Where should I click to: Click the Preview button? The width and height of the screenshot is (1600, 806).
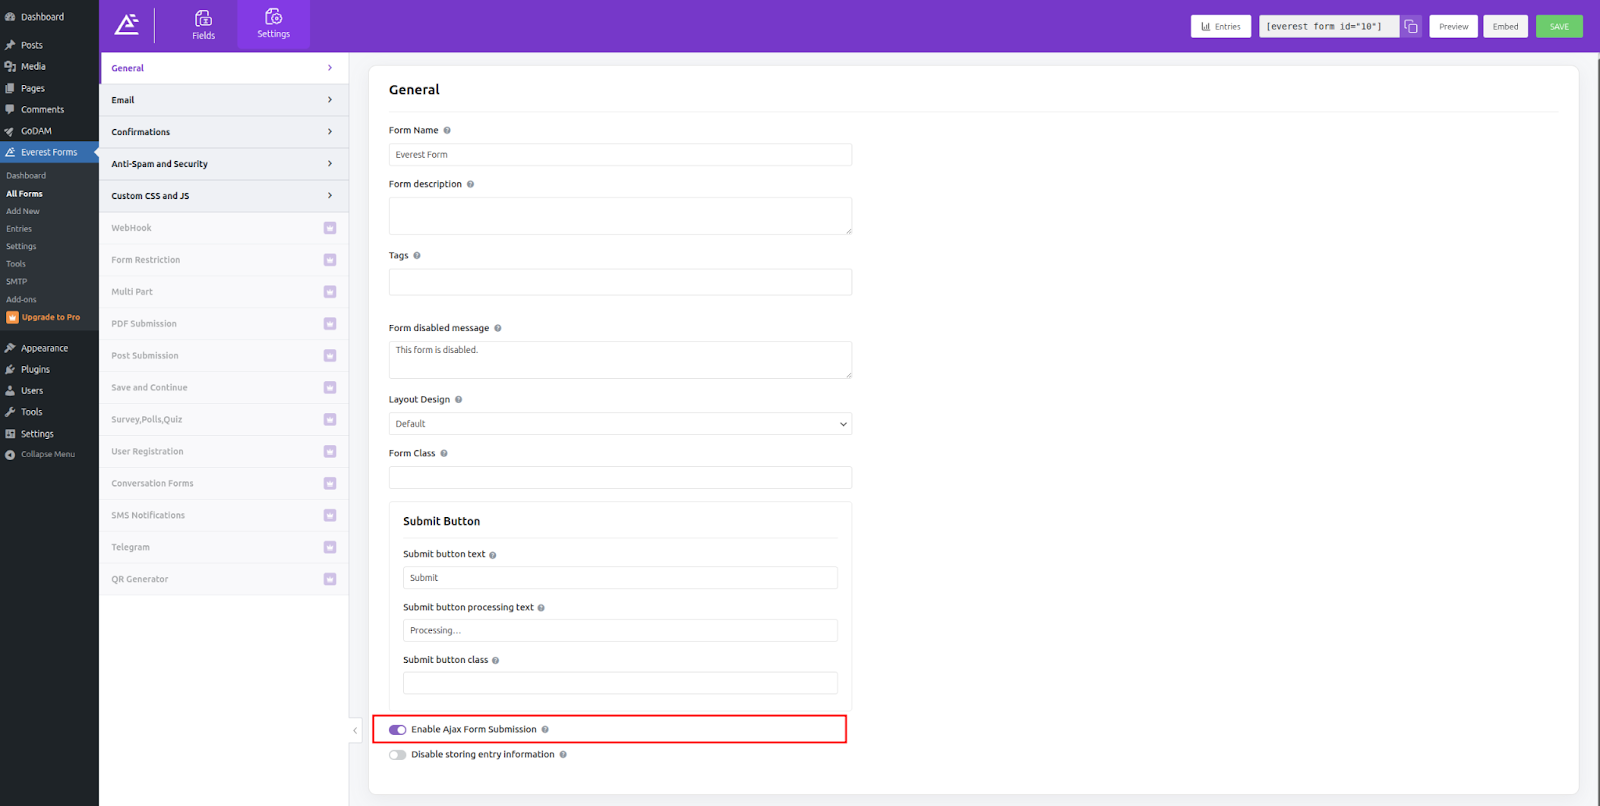tap(1453, 27)
